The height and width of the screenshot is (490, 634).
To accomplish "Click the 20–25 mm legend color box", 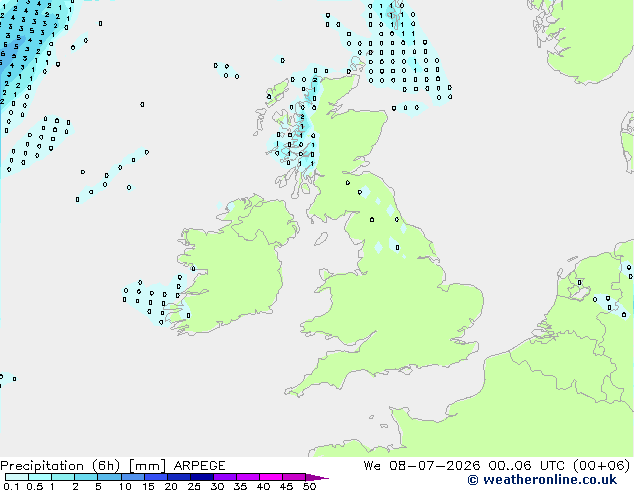I will pos(179,477).
